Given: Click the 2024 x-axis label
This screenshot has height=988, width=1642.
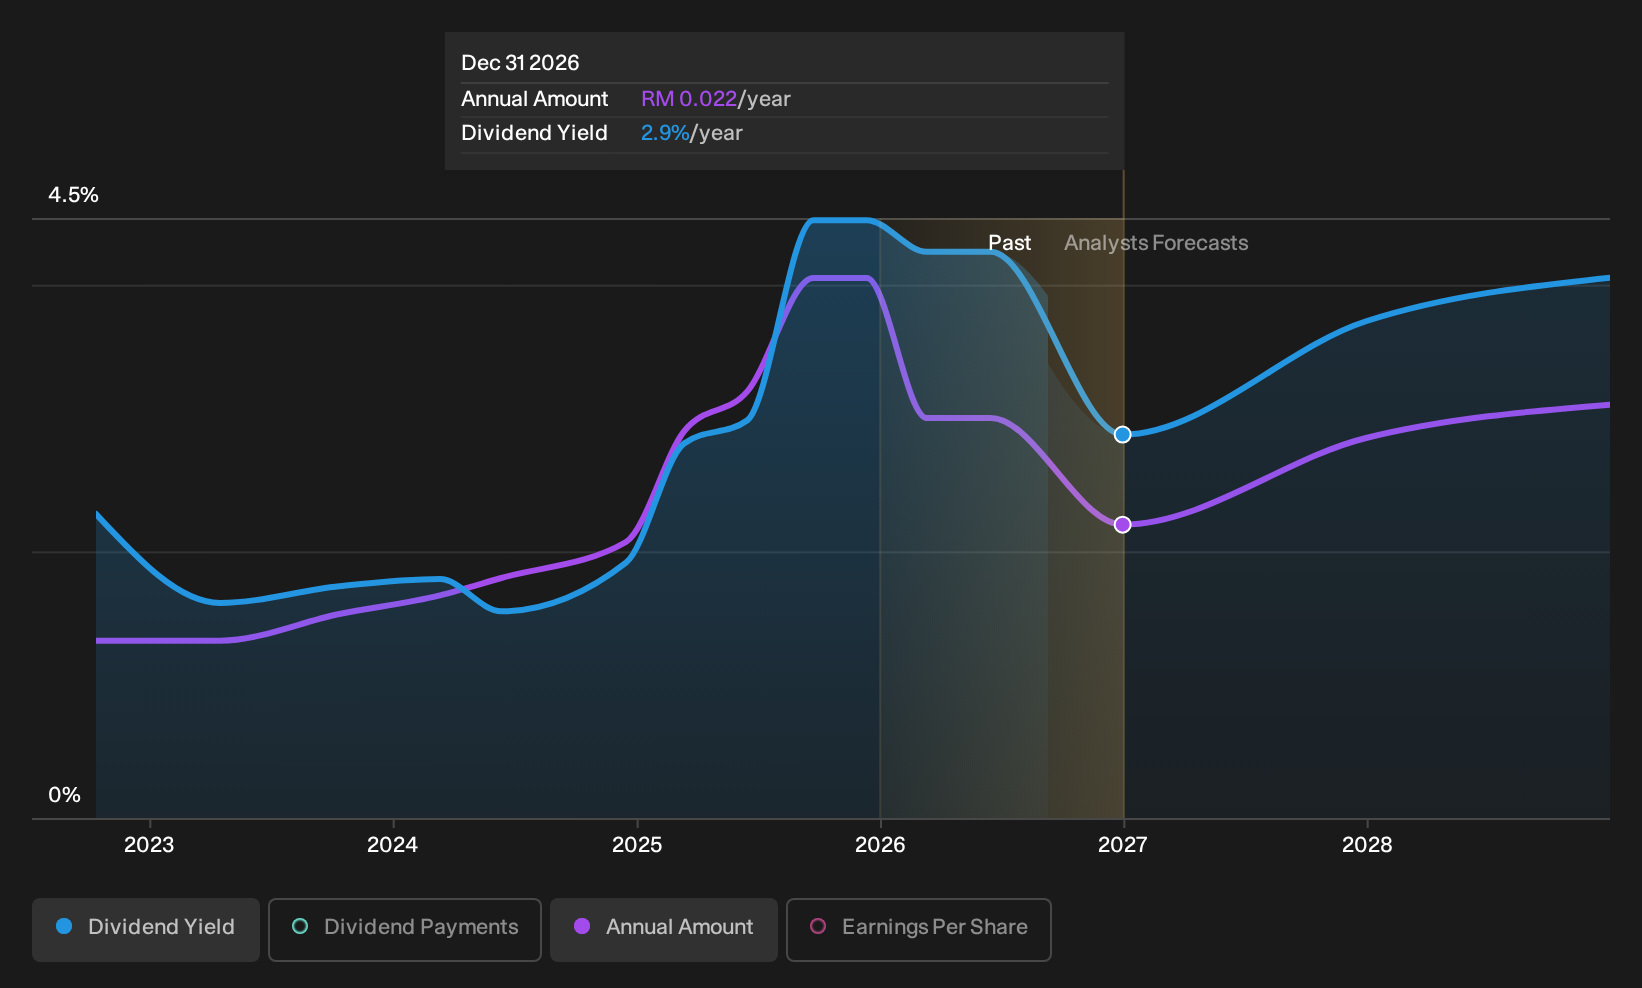Looking at the screenshot, I should coord(392,845).
